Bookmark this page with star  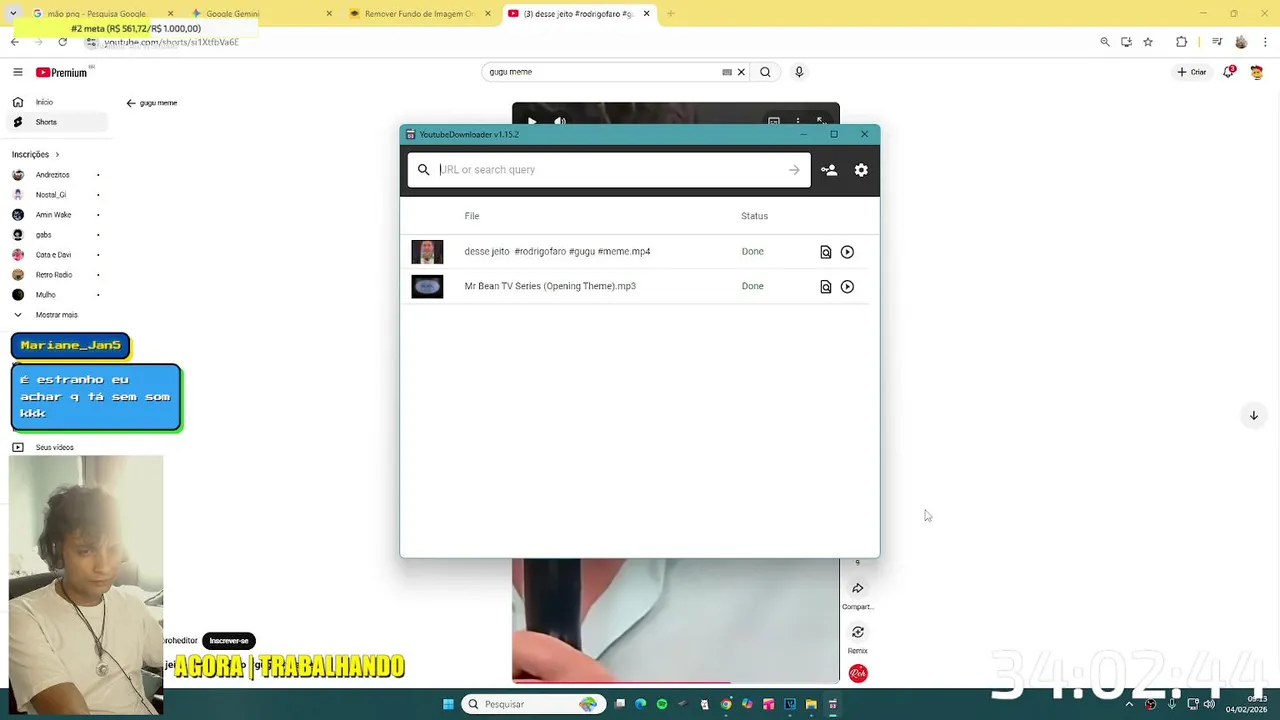pos(1148,42)
